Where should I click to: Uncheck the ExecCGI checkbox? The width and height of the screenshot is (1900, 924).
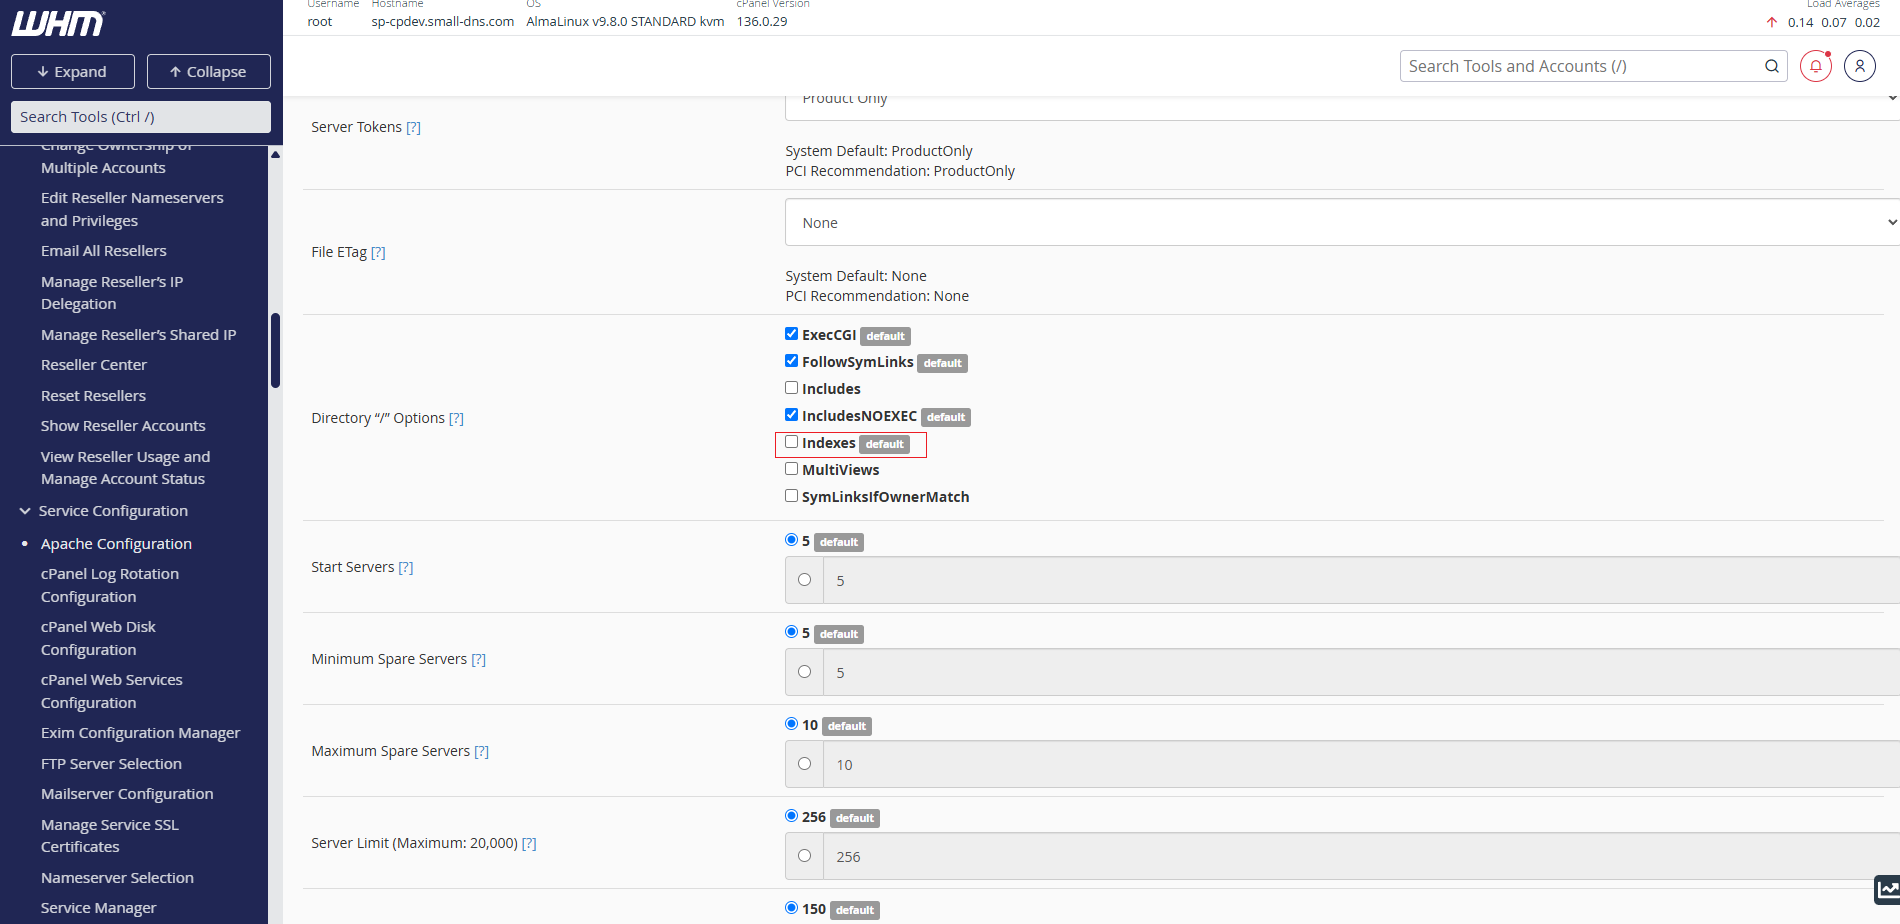tap(791, 334)
